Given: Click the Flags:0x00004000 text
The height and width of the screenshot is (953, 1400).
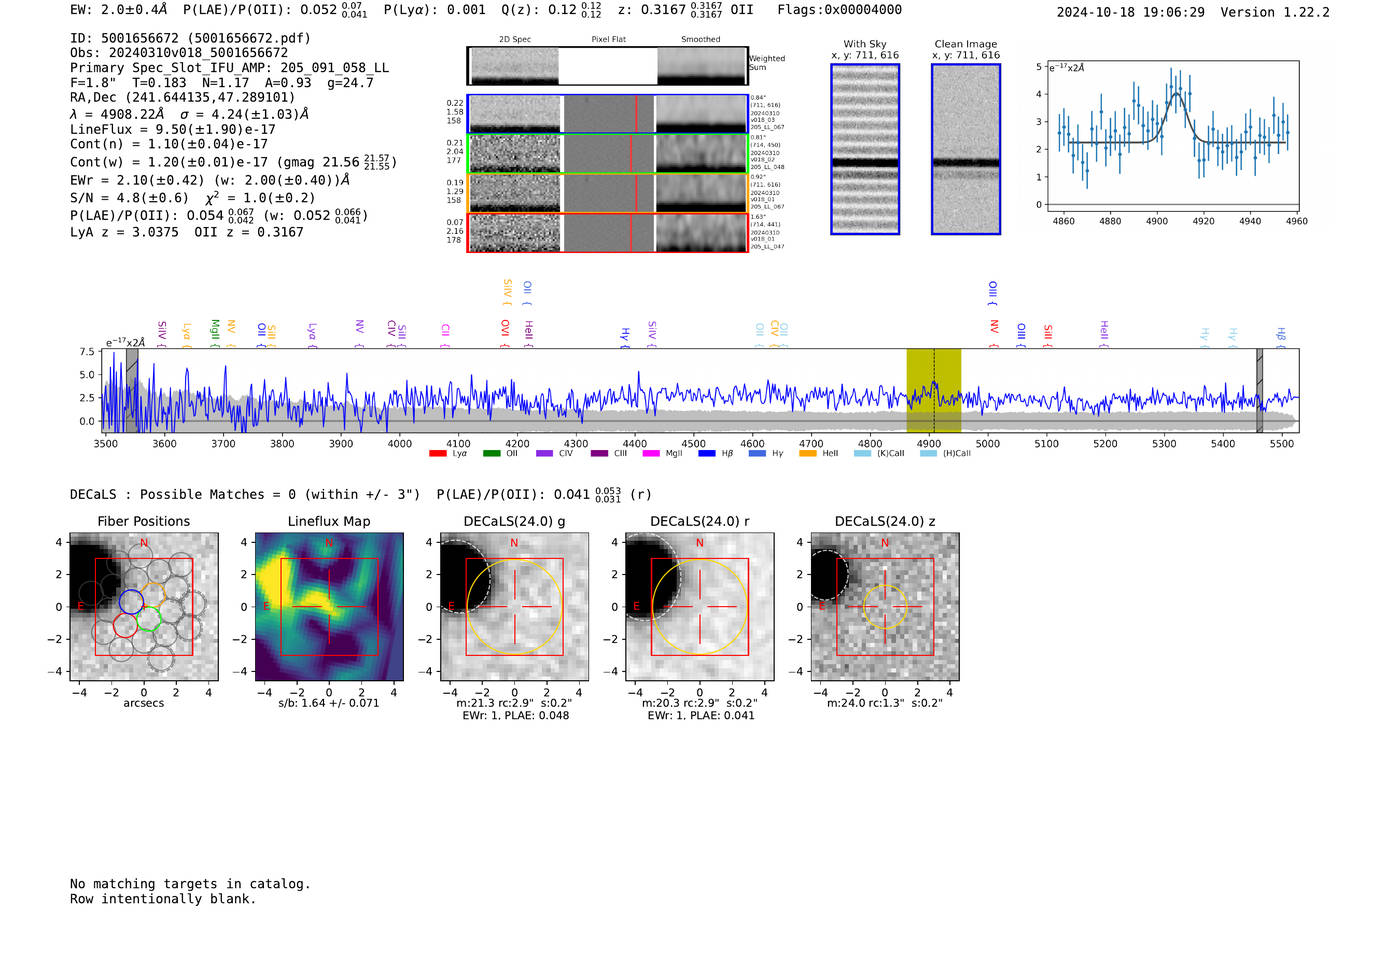Looking at the screenshot, I should [x=840, y=10].
